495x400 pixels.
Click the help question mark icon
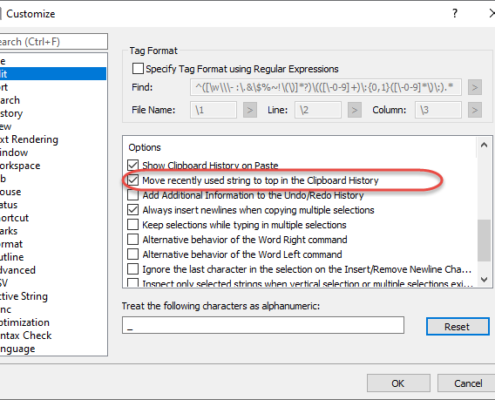455,14
